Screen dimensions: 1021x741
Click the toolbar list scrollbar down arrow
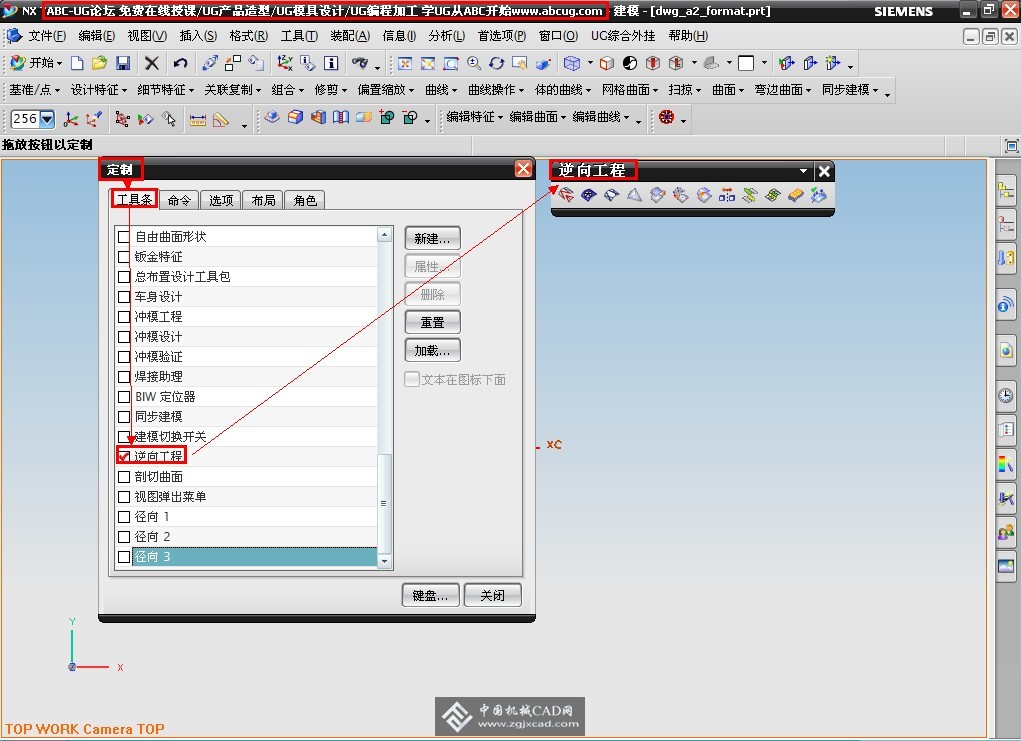pos(384,561)
